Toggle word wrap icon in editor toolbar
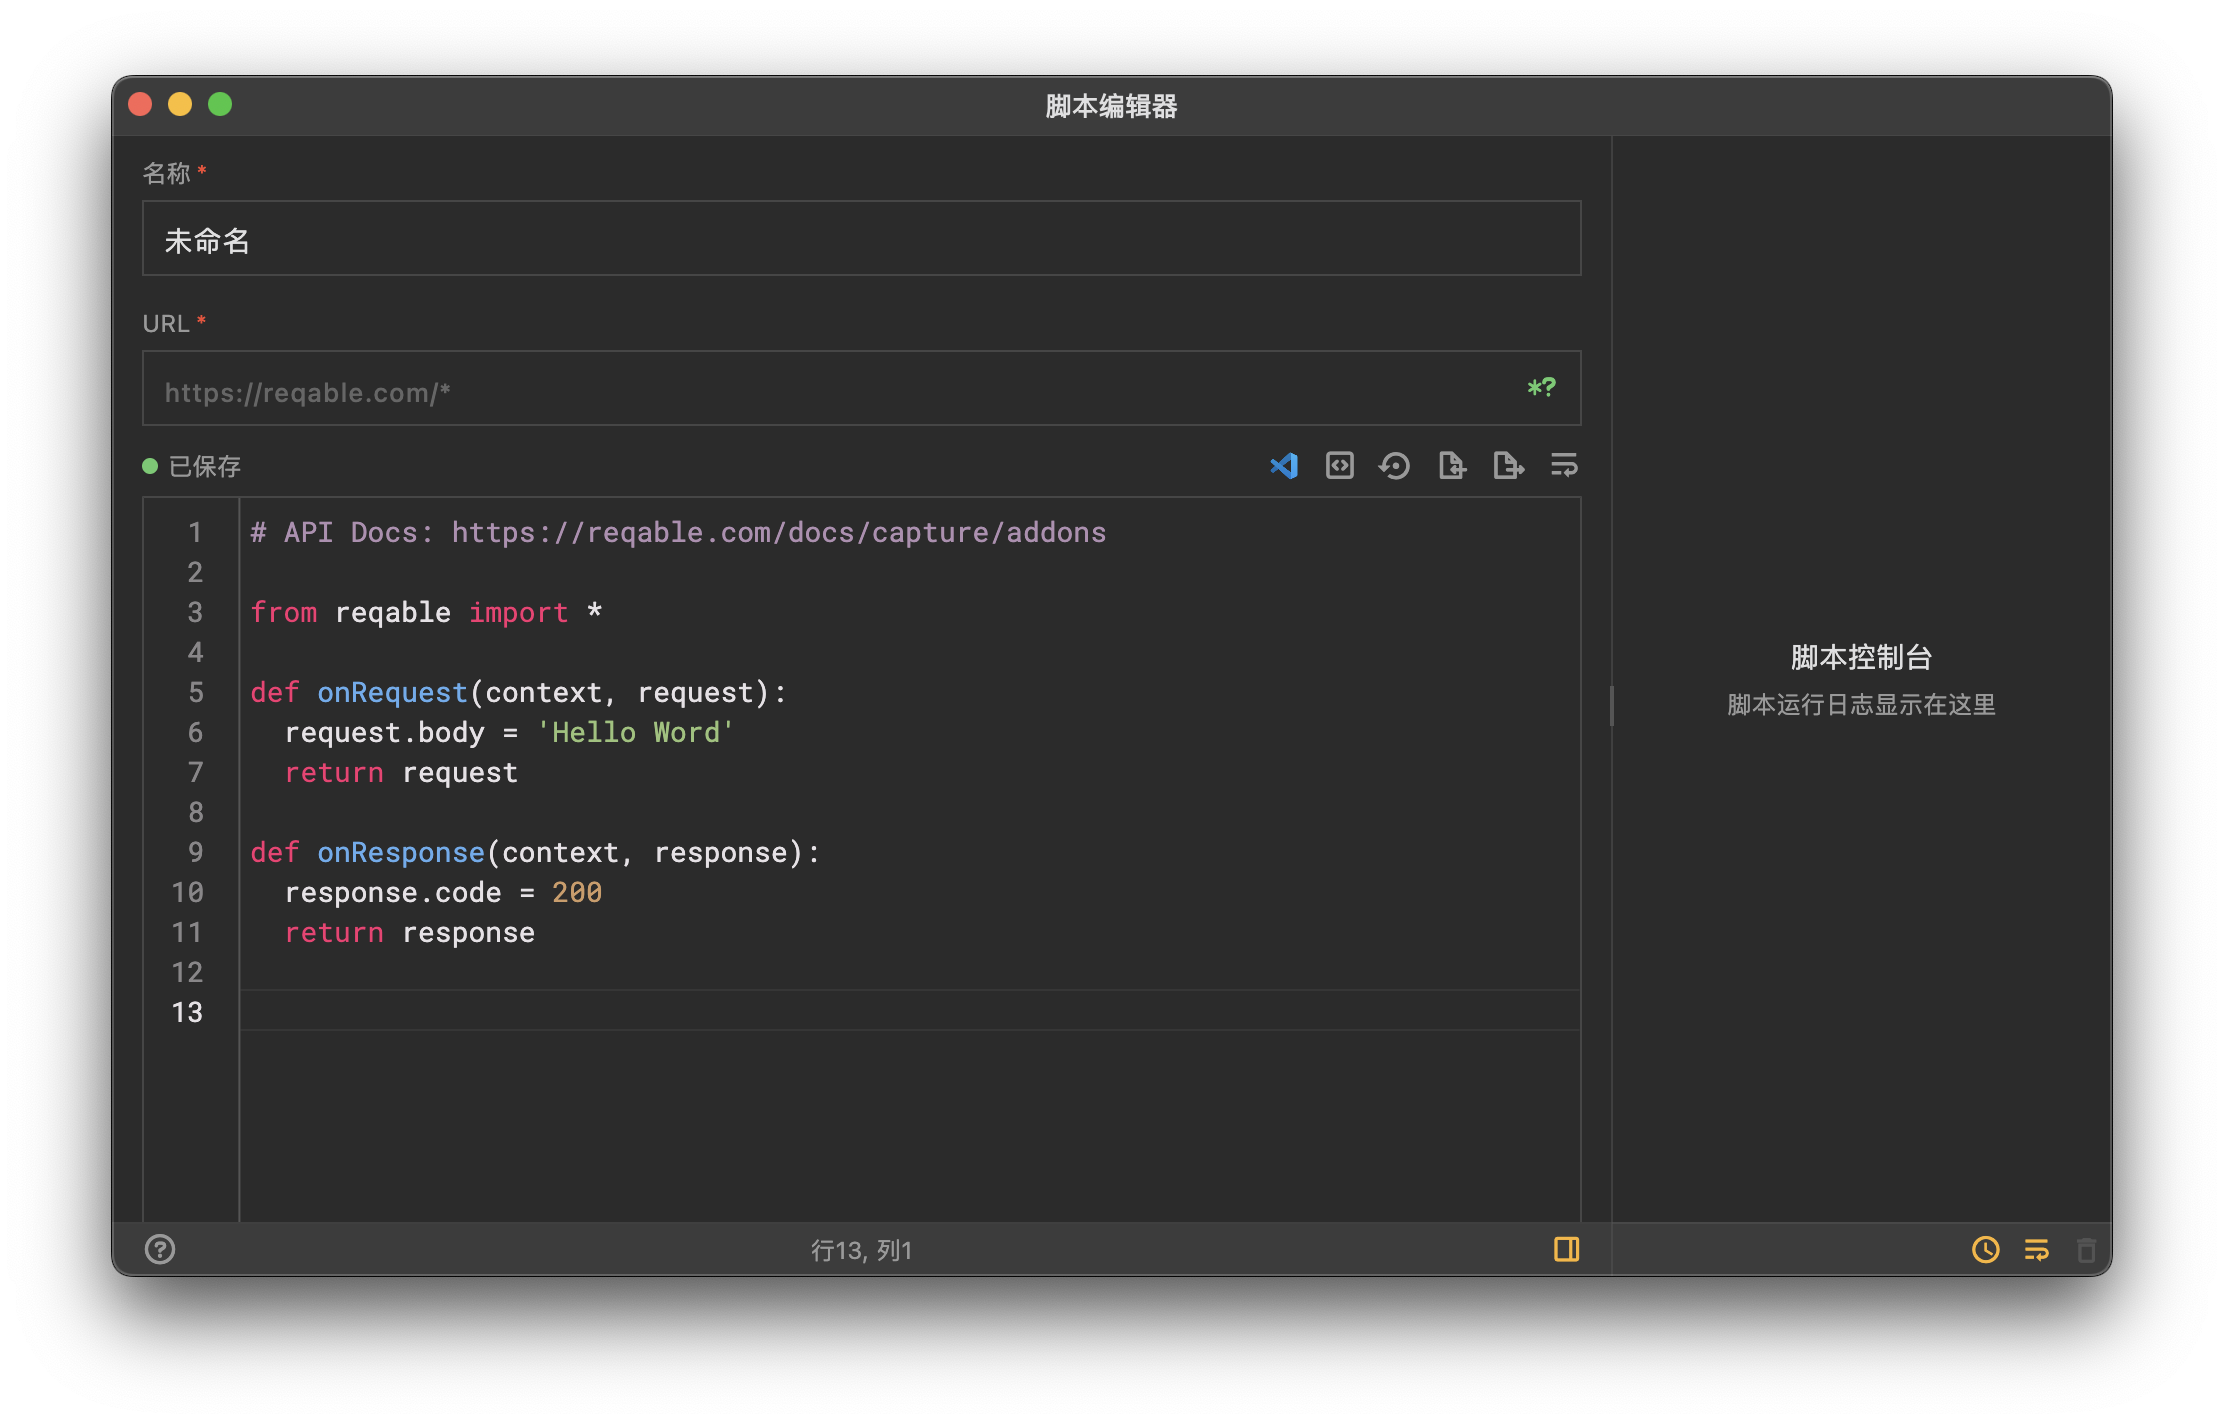 (x=1564, y=466)
